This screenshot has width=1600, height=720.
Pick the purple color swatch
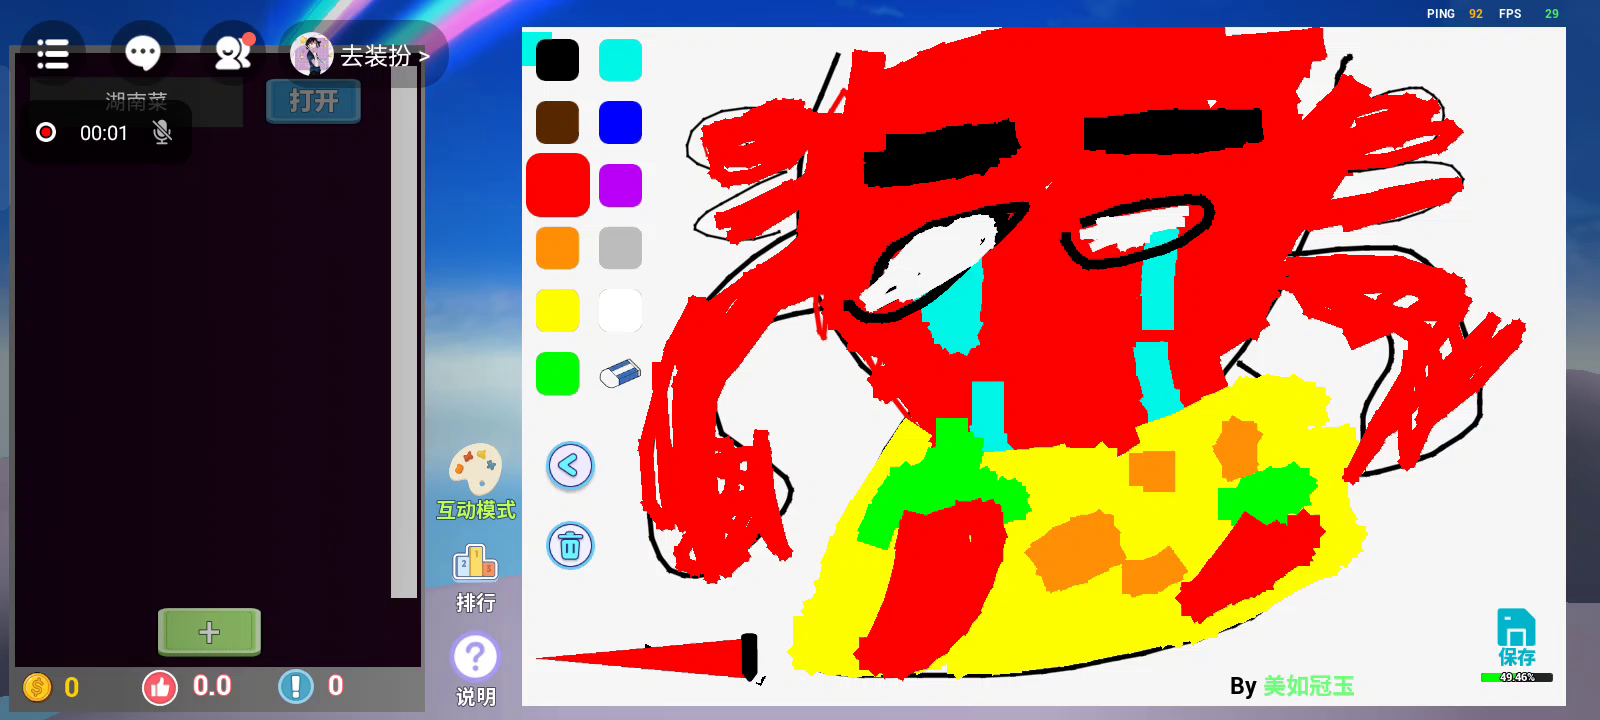tap(620, 186)
